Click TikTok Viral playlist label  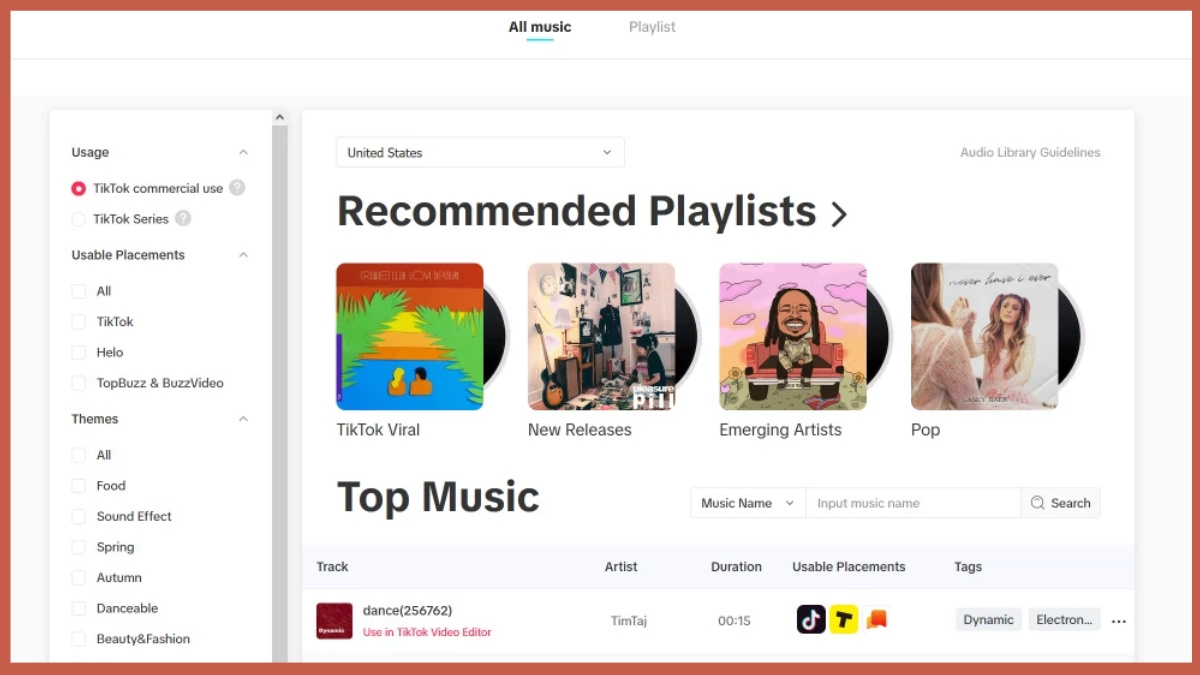pos(378,430)
